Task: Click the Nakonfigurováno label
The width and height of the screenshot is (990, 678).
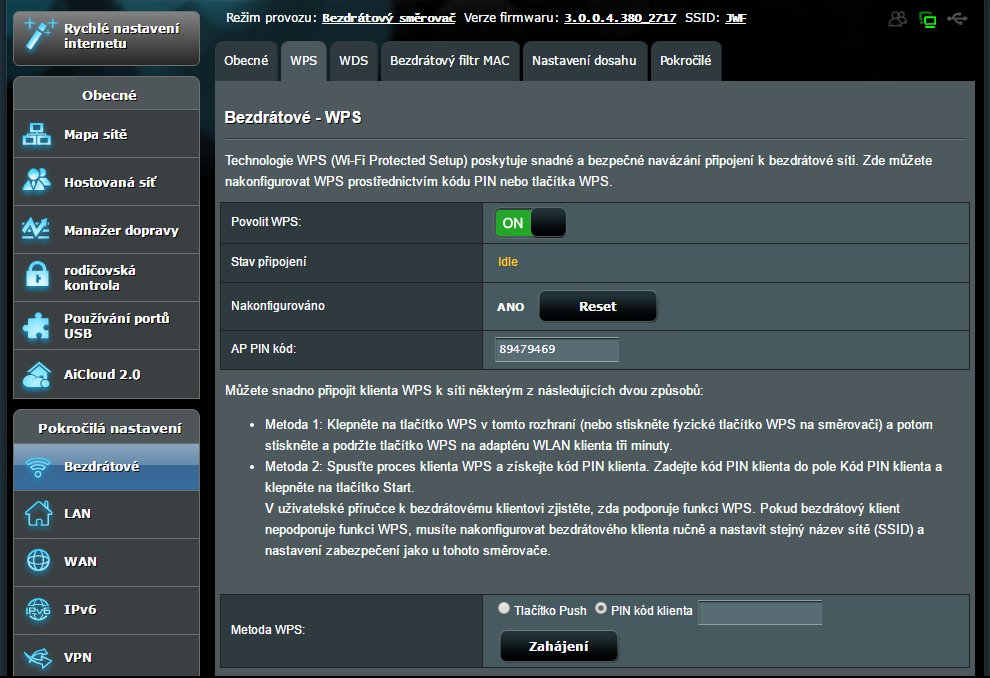Action: point(278,306)
